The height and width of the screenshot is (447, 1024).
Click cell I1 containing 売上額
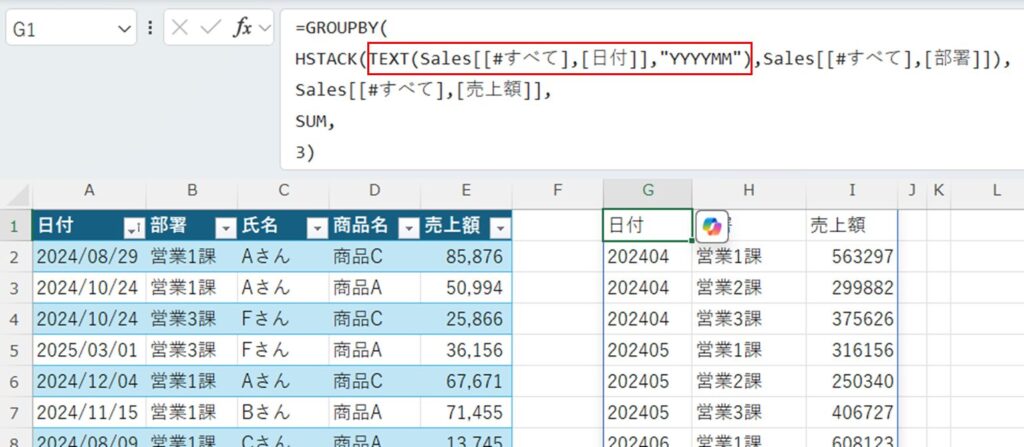(x=852, y=225)
